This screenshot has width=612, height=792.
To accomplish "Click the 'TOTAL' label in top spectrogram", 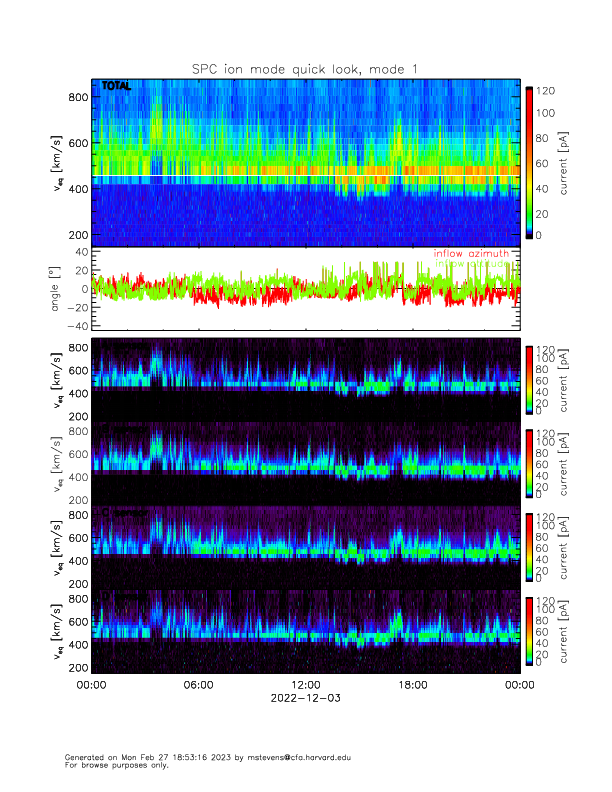I will point(116,88).
